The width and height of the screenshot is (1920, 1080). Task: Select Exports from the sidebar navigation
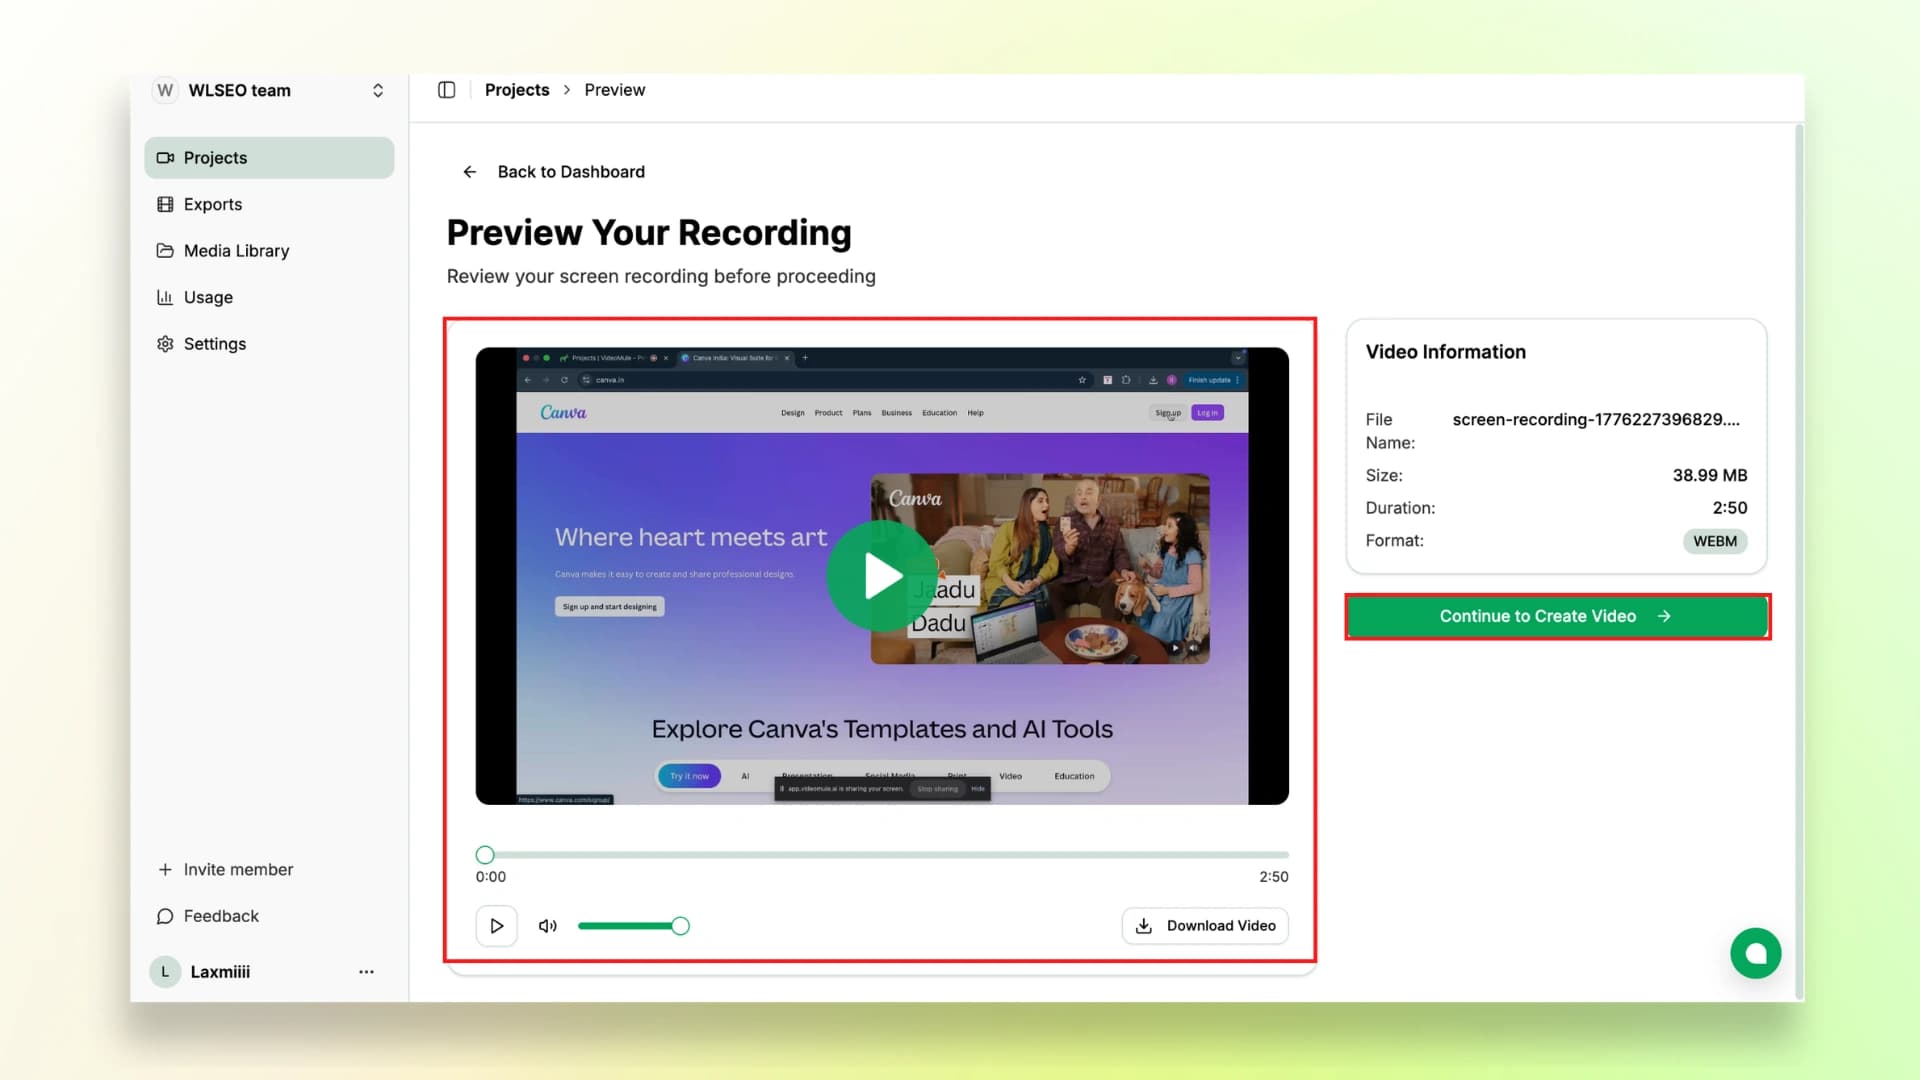tap(211, 204)
